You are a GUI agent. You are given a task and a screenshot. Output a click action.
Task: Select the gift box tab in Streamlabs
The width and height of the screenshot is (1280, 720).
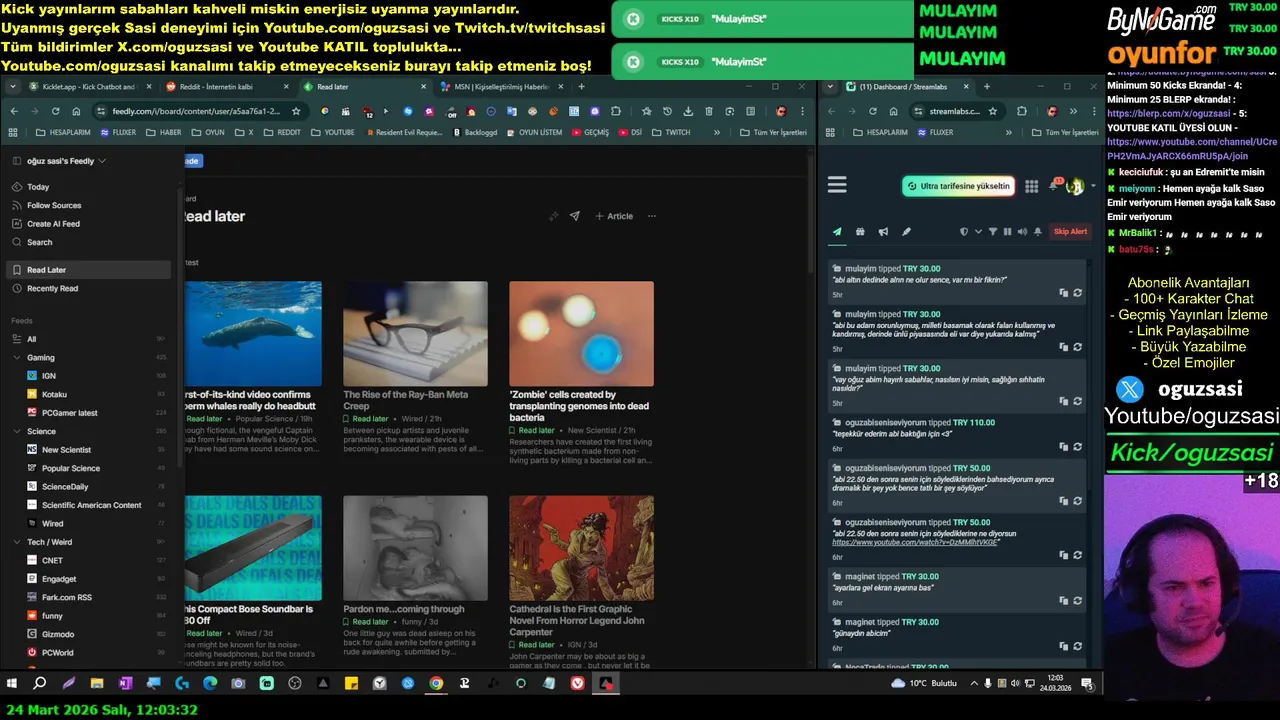(x=860, y=232)
